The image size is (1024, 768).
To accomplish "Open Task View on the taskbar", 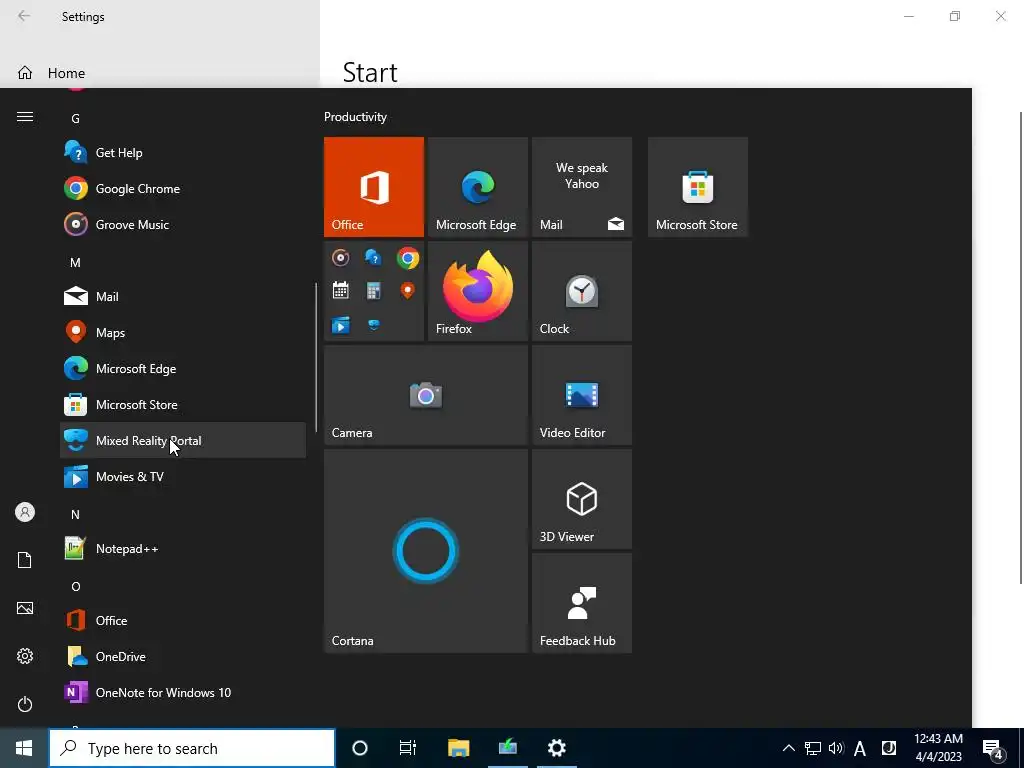I will tap(408, 748).
